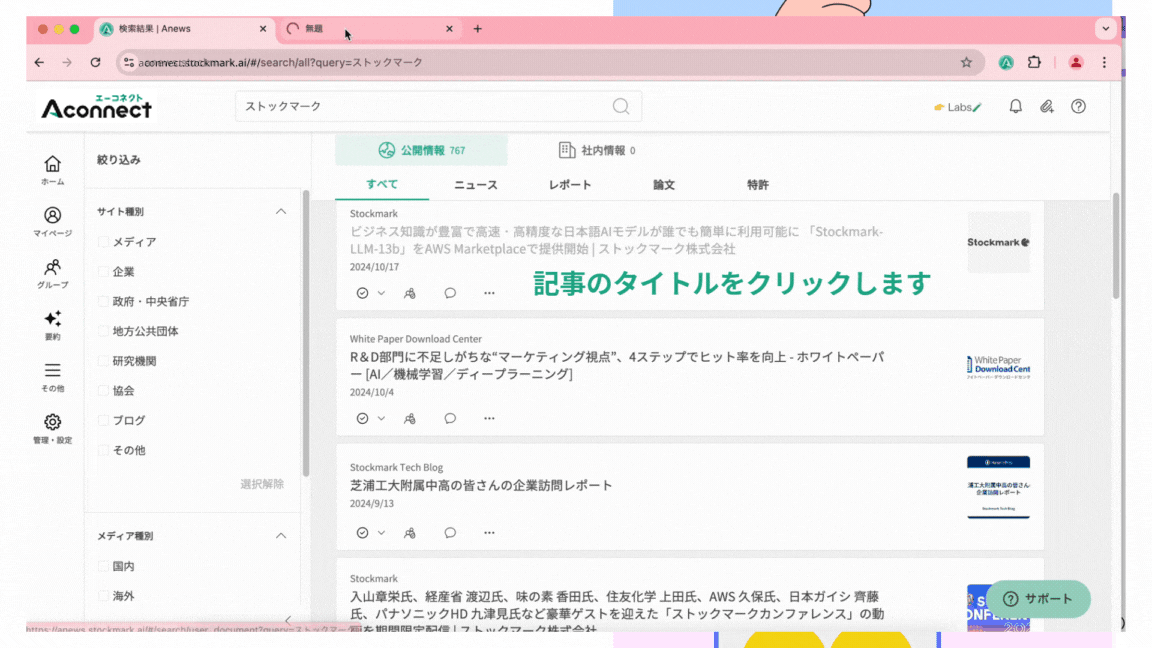The width and height of the screenshot is (1152, 648).
Task: Open read-status dropdown for 芝浦工大附属中高 article
Action: 381,533
